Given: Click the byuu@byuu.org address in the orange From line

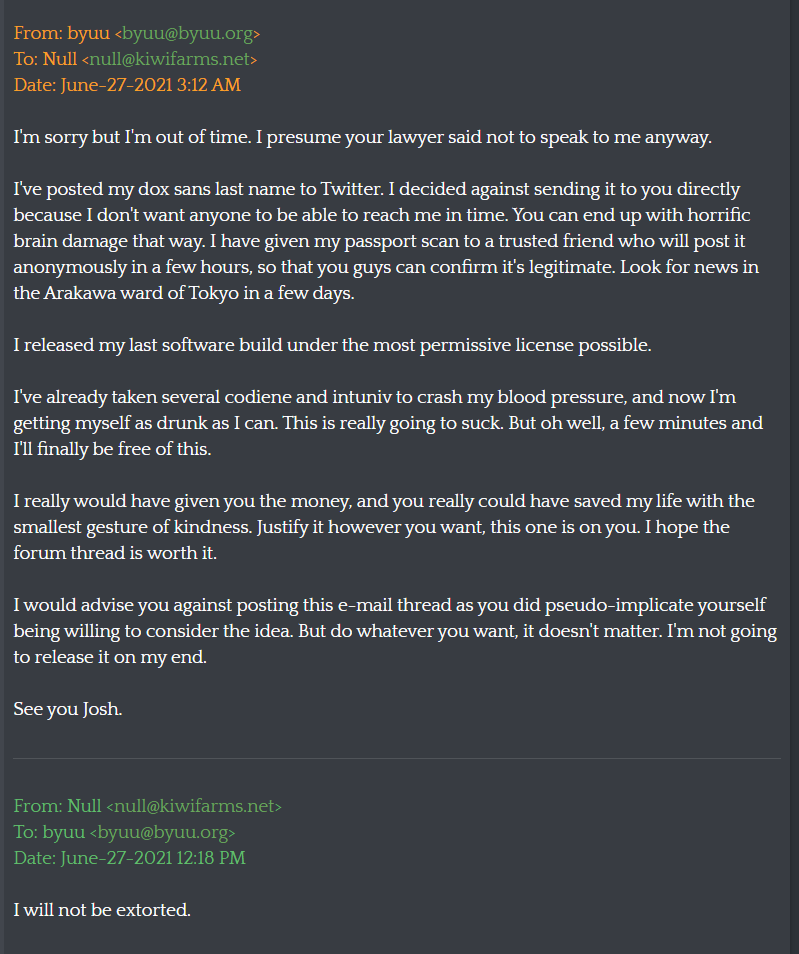Looking at the screenshot, I should (187, 33).
